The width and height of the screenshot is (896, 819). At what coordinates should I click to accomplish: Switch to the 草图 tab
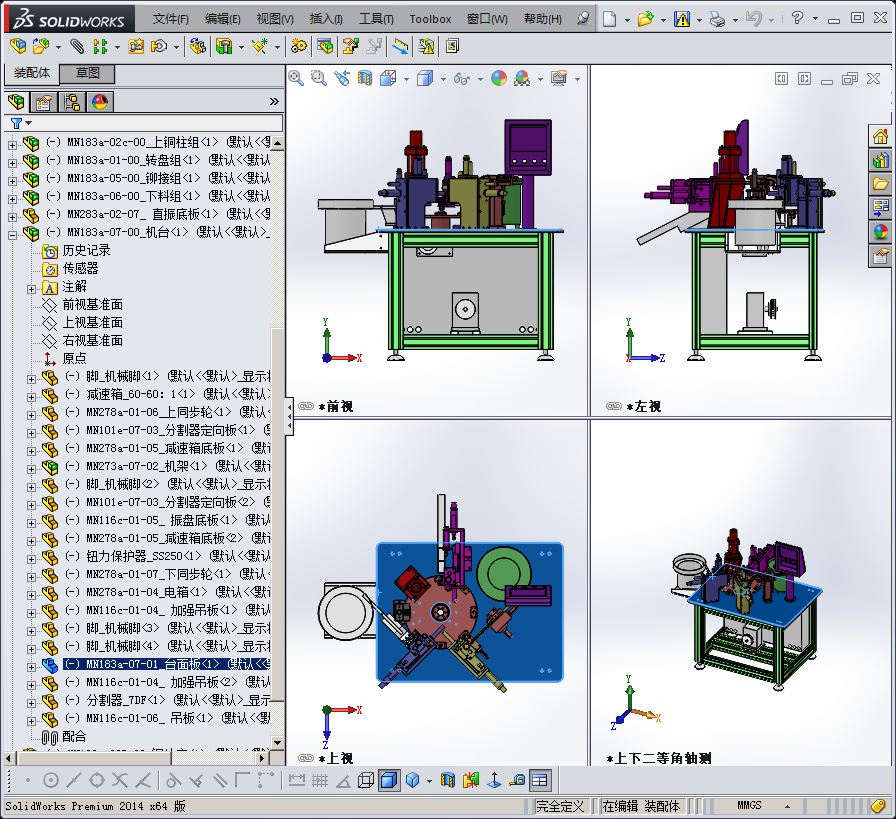coord(87,73)
